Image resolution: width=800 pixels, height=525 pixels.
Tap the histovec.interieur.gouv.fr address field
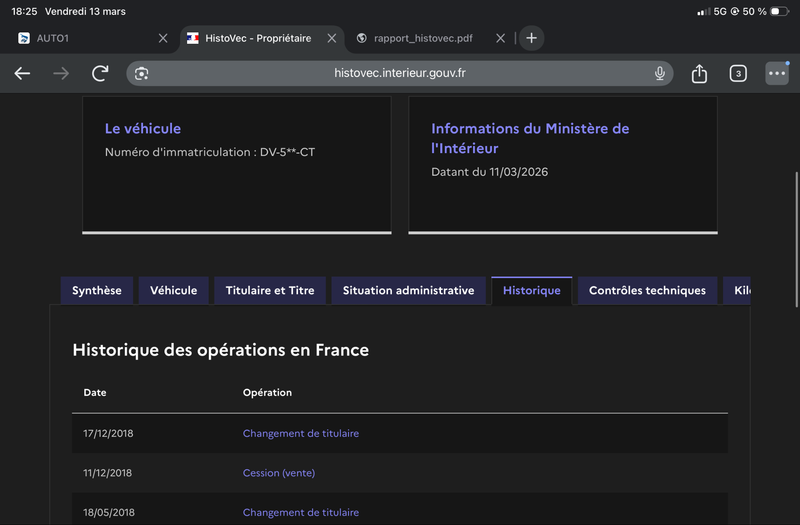coord(400,73)
